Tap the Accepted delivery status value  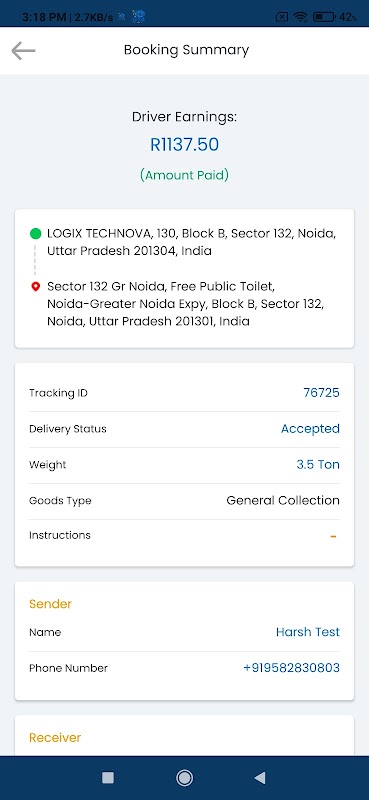[310, 429]
